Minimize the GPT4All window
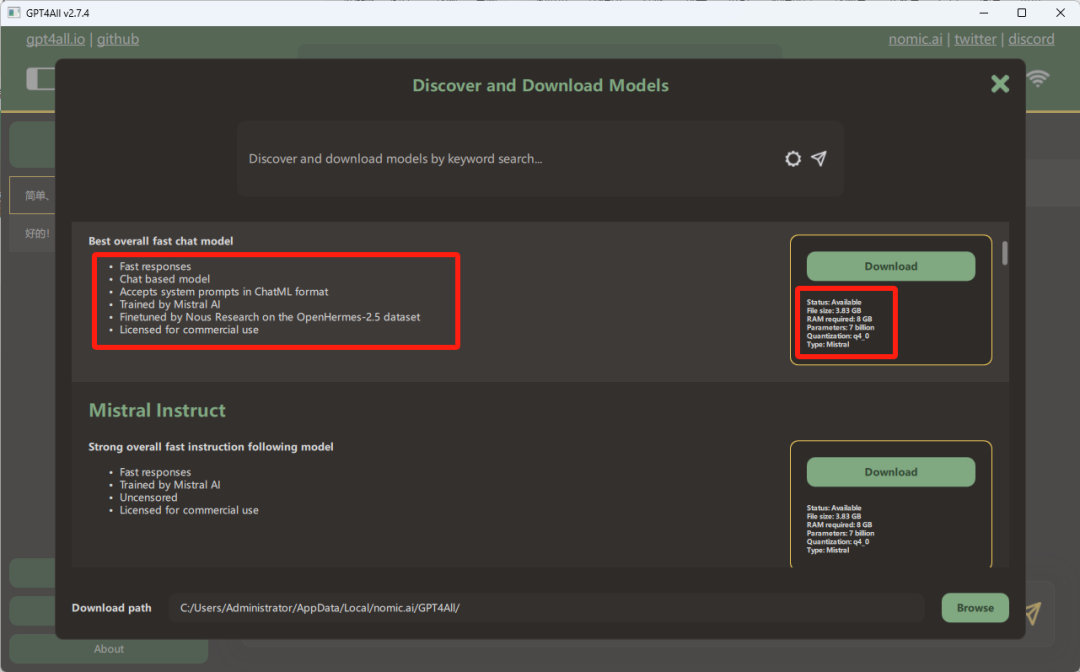The image size is (1080, 672). pyautogui.click(x=984, y=13)
